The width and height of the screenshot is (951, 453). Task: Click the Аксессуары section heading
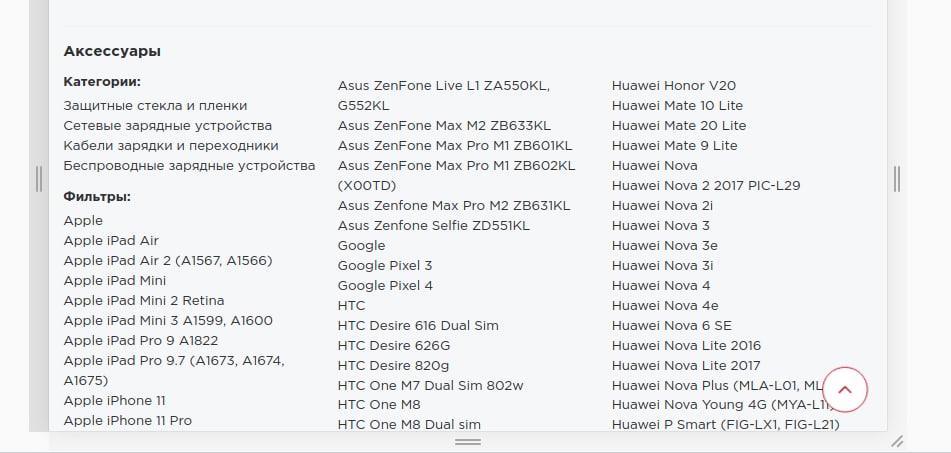(112, 52)
